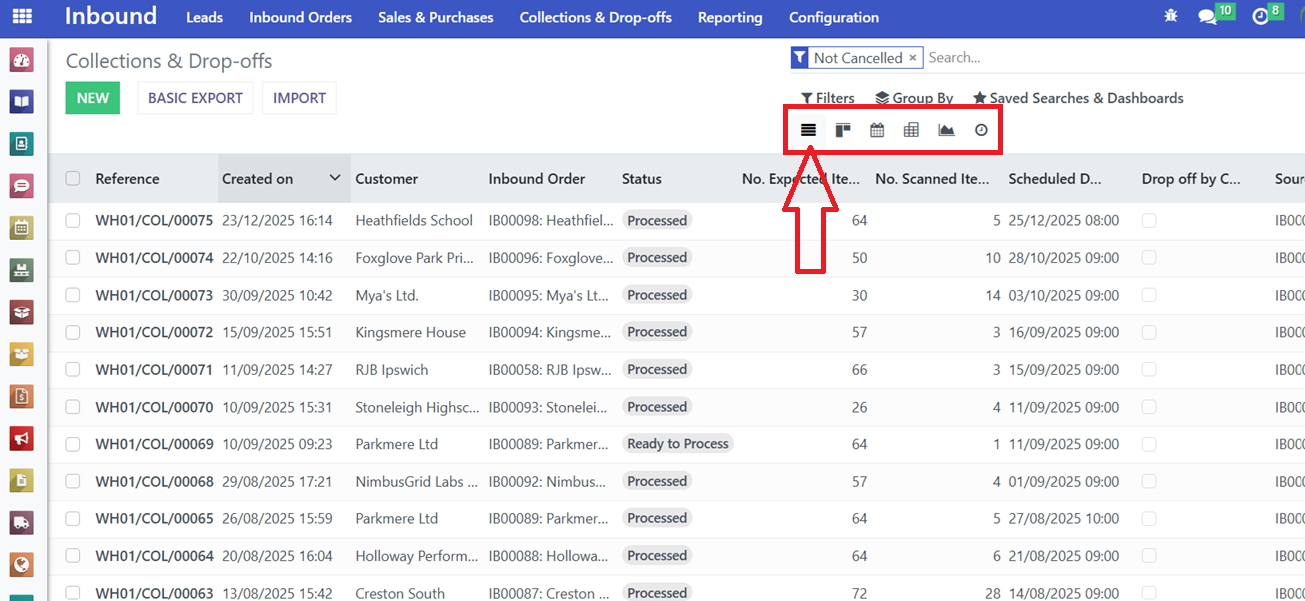
Task: Switch to the Pivot table view
Action: coord(911,130)
